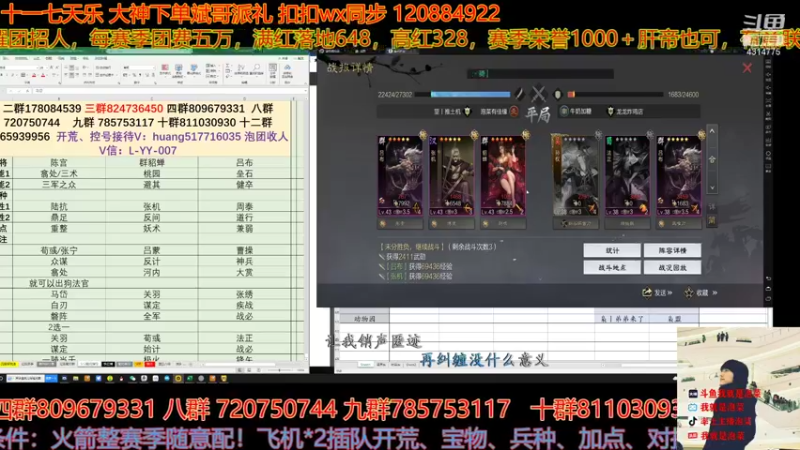
Task: Expand the formula bar with its arrow
Action: 306,91
